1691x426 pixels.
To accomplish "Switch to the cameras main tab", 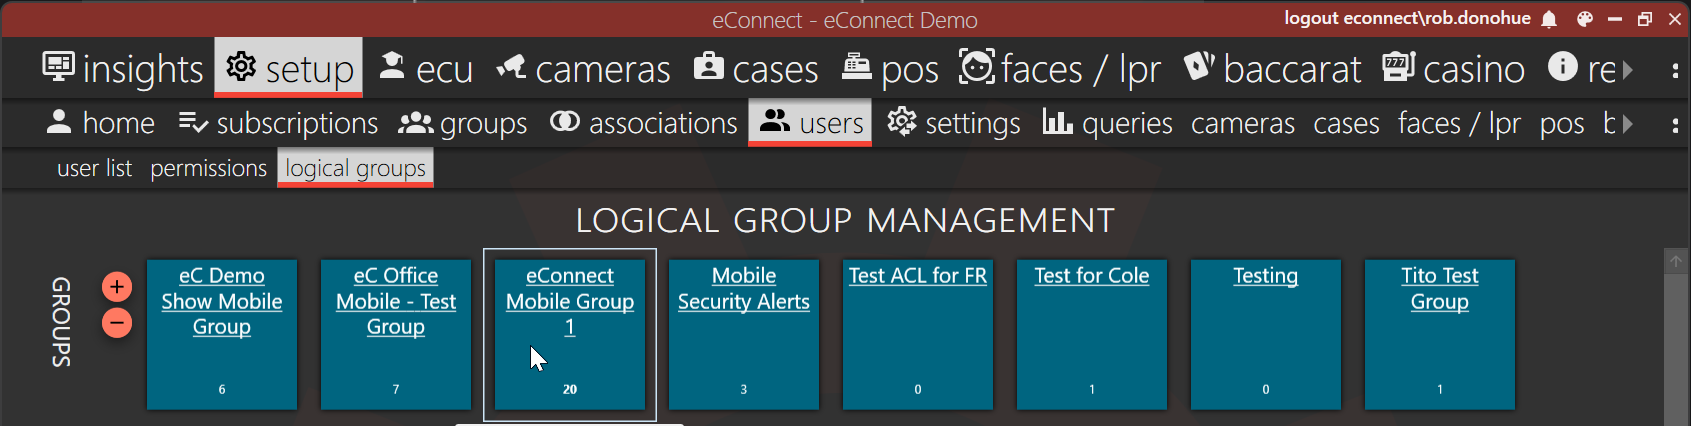I will click(x=583, y=69).
